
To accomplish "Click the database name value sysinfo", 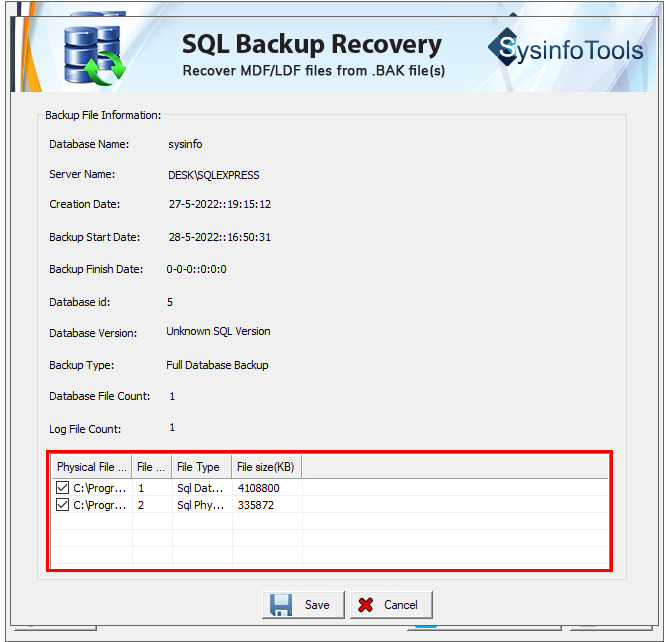I will coord(185,144).
